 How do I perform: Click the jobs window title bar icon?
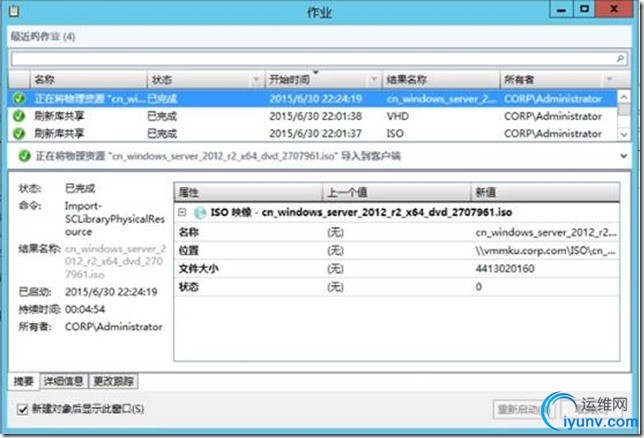click(14, 11)
